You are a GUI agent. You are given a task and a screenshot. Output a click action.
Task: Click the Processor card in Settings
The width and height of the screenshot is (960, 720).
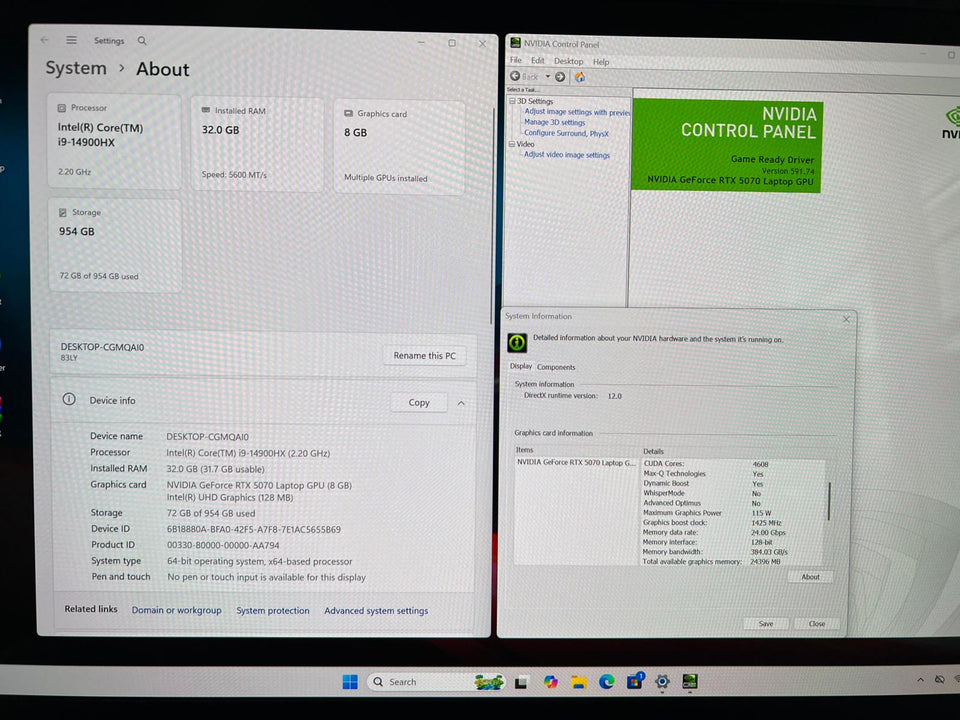pyautogui.click(x=114, y=141)
